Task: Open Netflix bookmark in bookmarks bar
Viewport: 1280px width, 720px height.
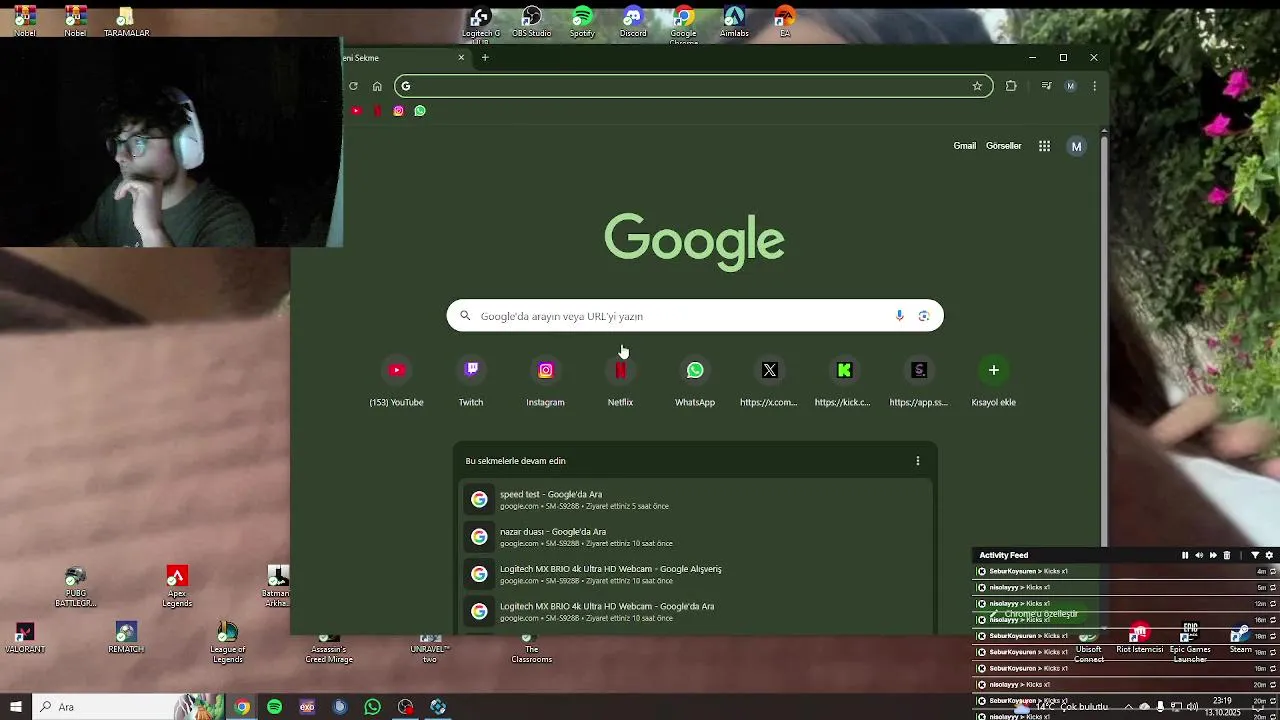Action: tap(377, 111)
